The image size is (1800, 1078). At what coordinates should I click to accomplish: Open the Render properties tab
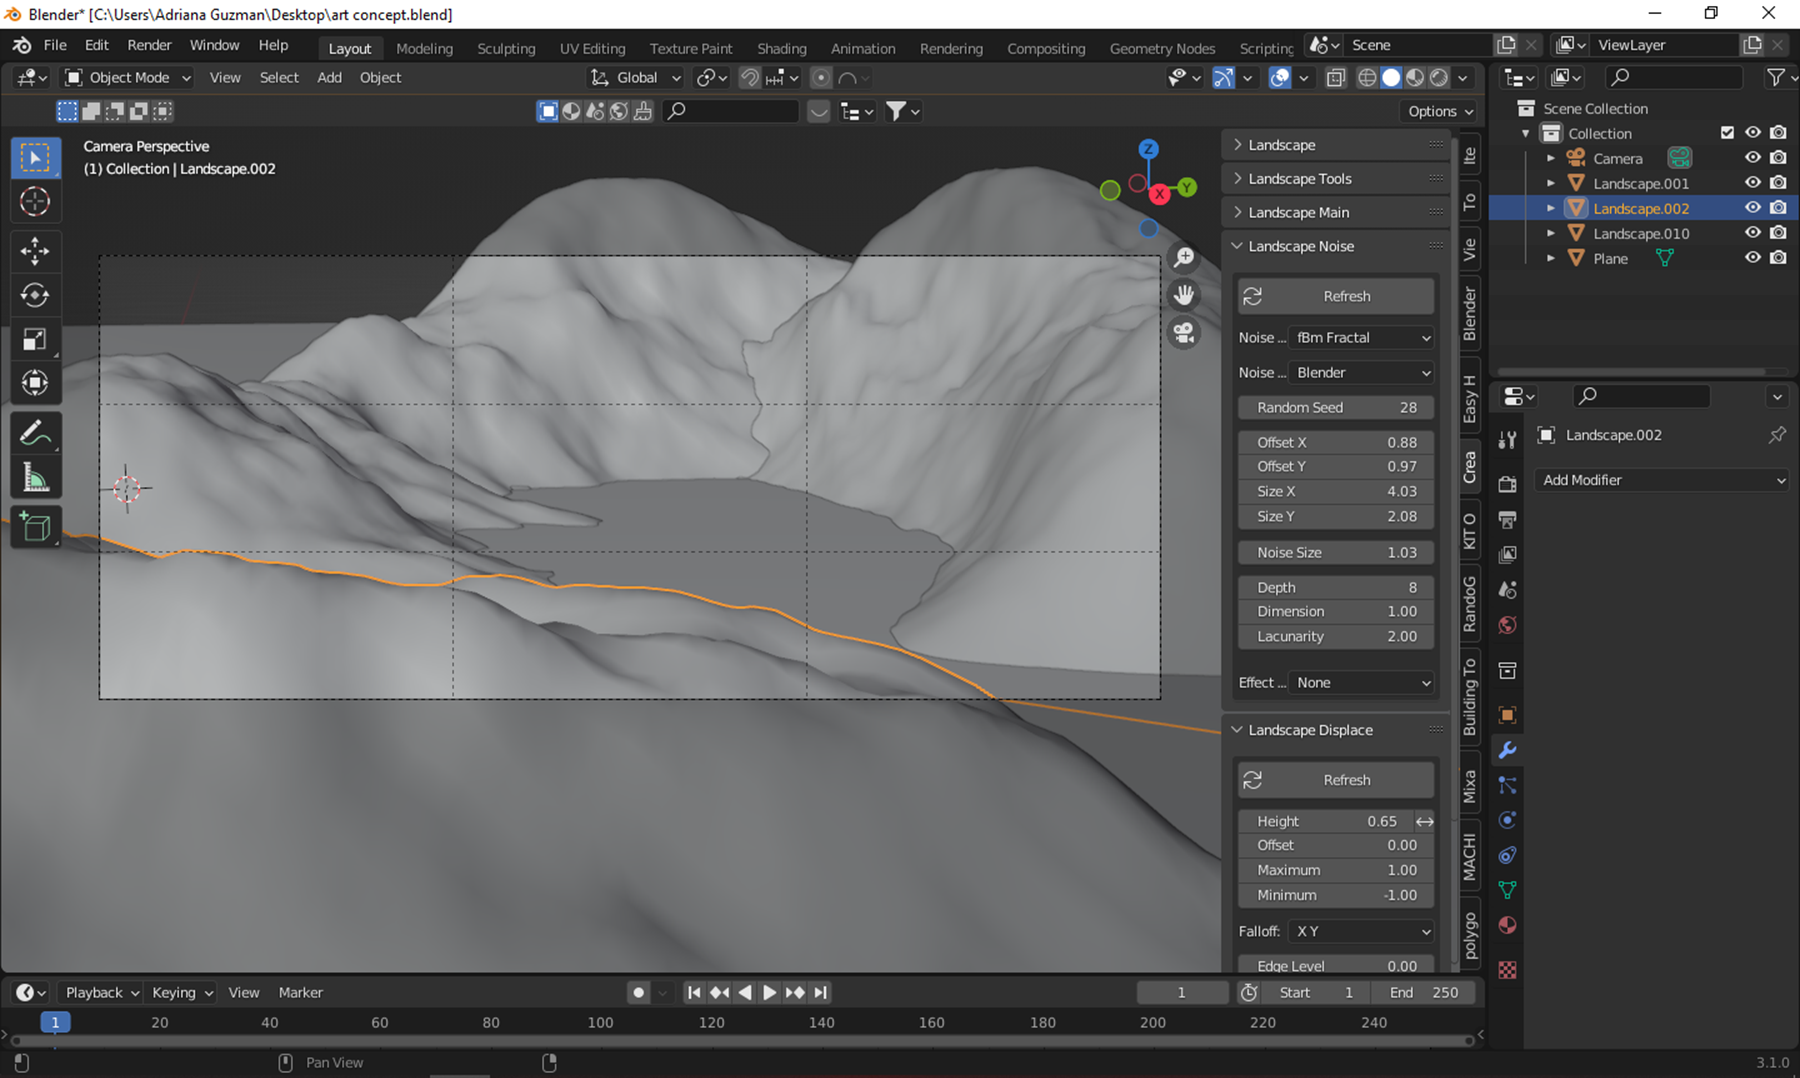tap(1507, 485)
